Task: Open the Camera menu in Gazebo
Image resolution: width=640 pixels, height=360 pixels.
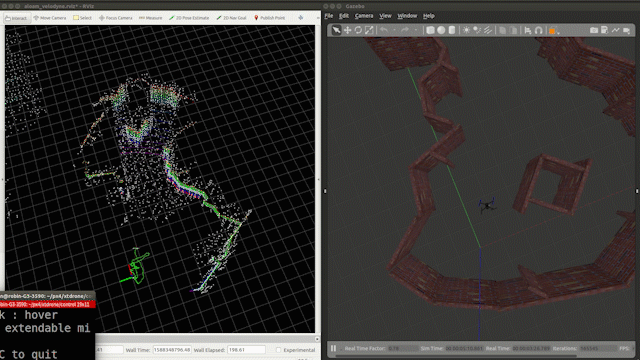Action: [x=364, y=16]
